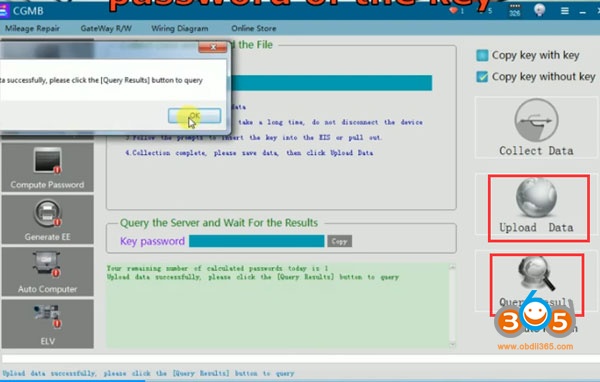Open the Auto Computer function

tap(47, 272)
